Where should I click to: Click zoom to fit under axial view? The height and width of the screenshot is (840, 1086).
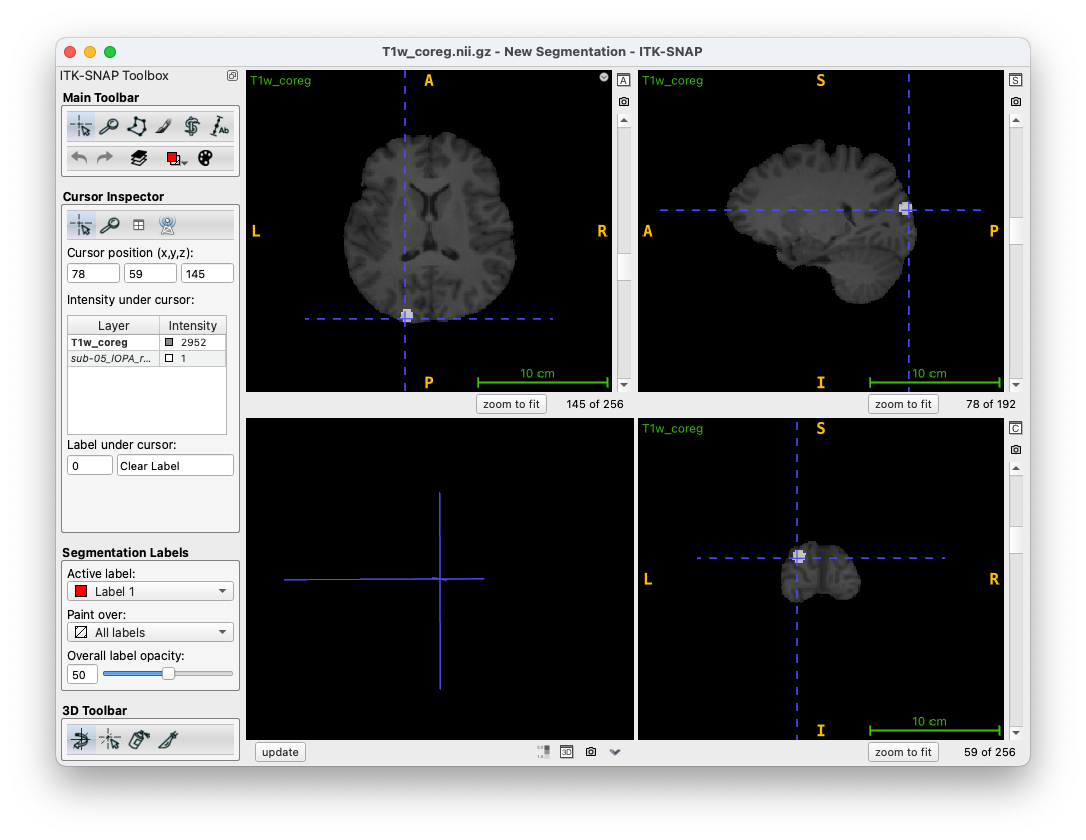tap(511, 404)
